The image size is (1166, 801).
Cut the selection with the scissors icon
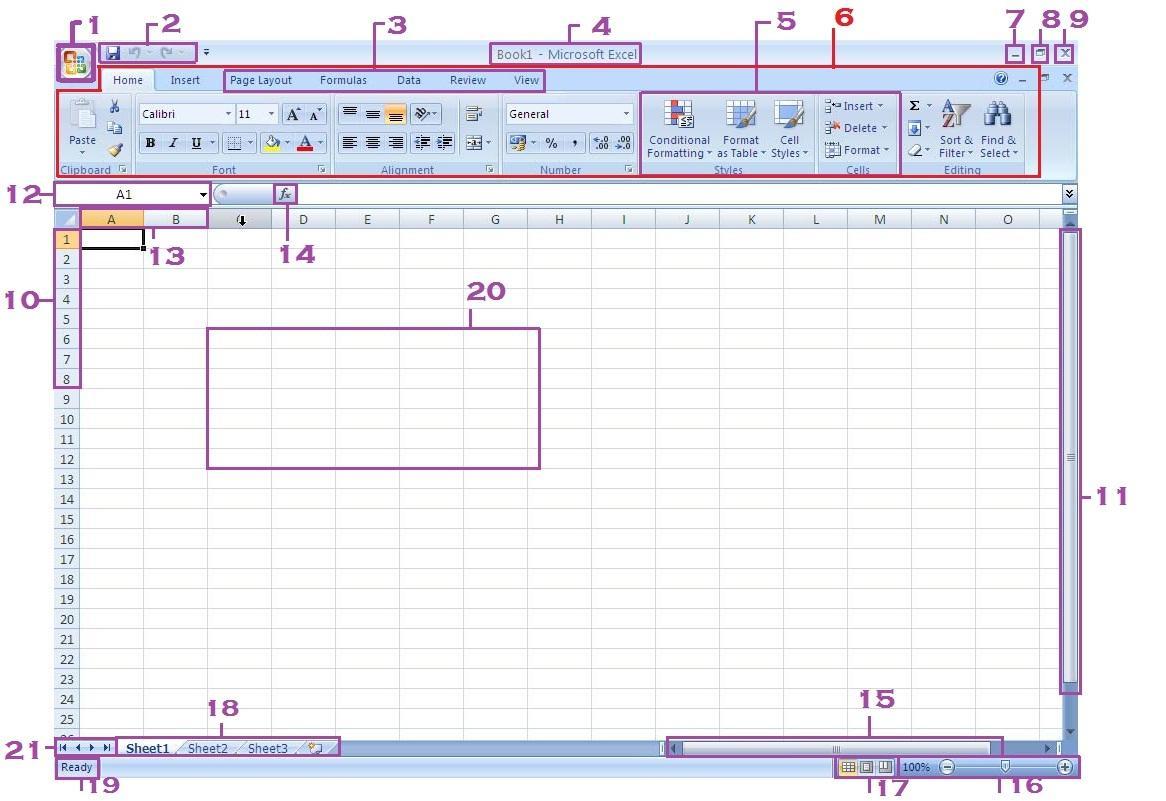[115, 107]
